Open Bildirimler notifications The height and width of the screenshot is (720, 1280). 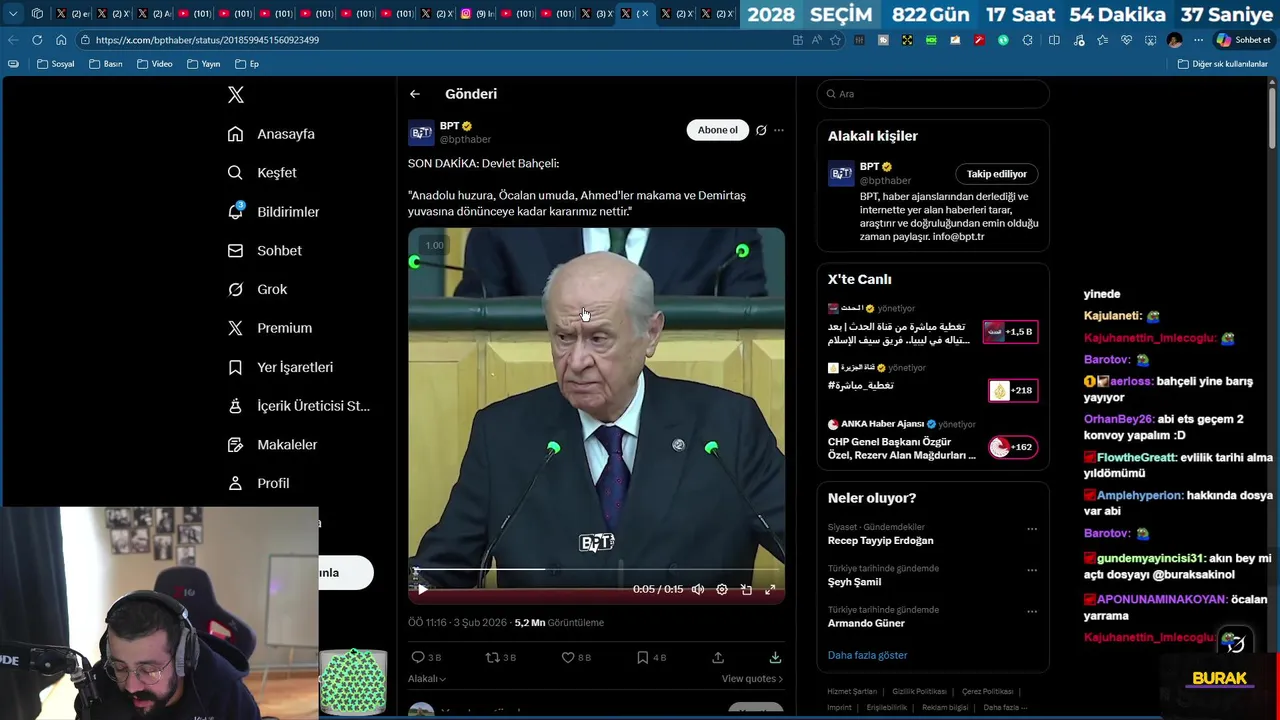coord(273,212)
